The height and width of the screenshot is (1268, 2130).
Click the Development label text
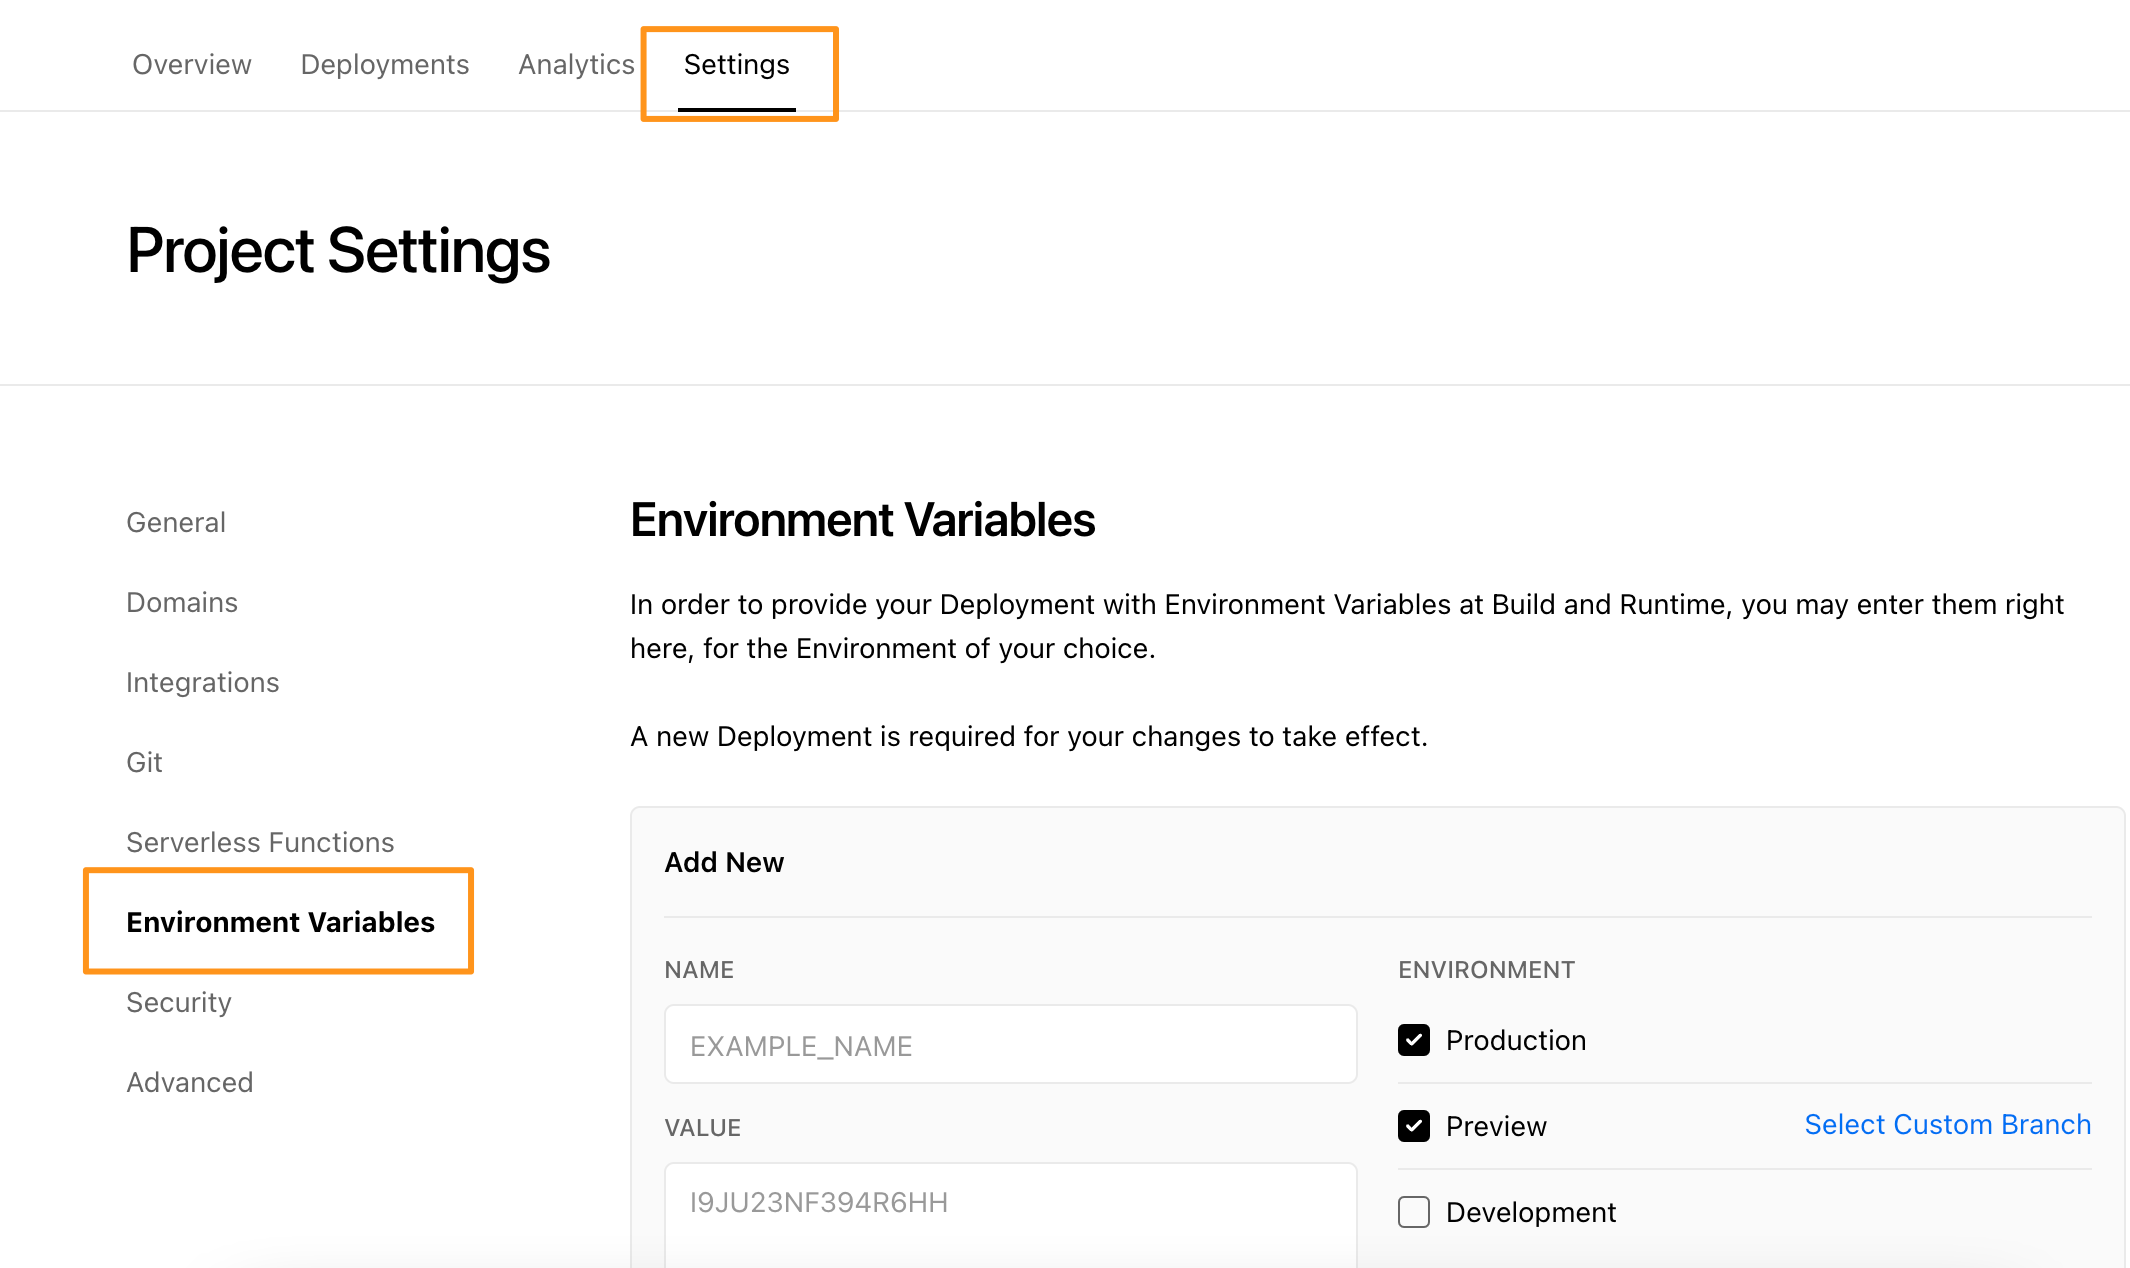click(1531, 1212)
